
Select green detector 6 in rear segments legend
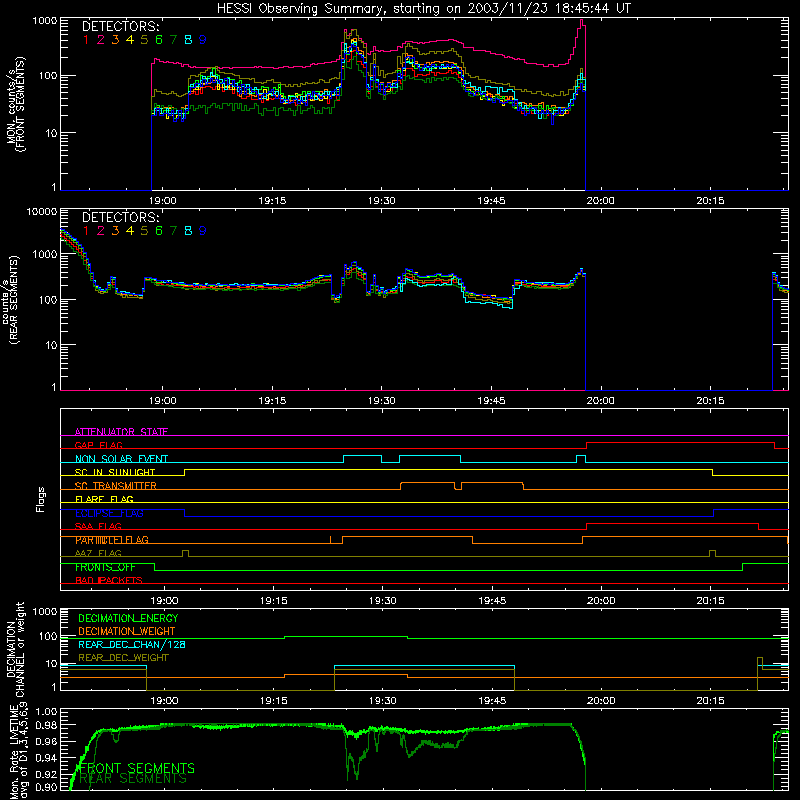159,231
